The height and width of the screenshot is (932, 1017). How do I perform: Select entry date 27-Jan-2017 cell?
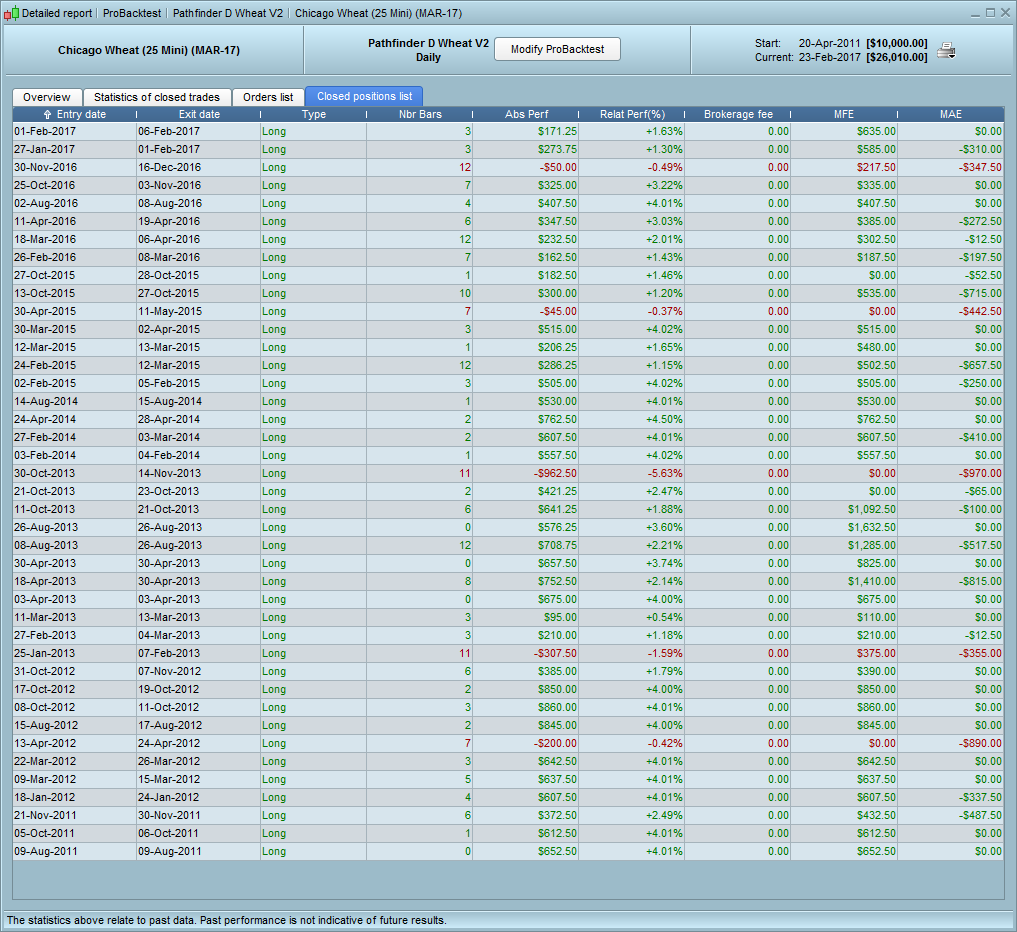point(75,149)
